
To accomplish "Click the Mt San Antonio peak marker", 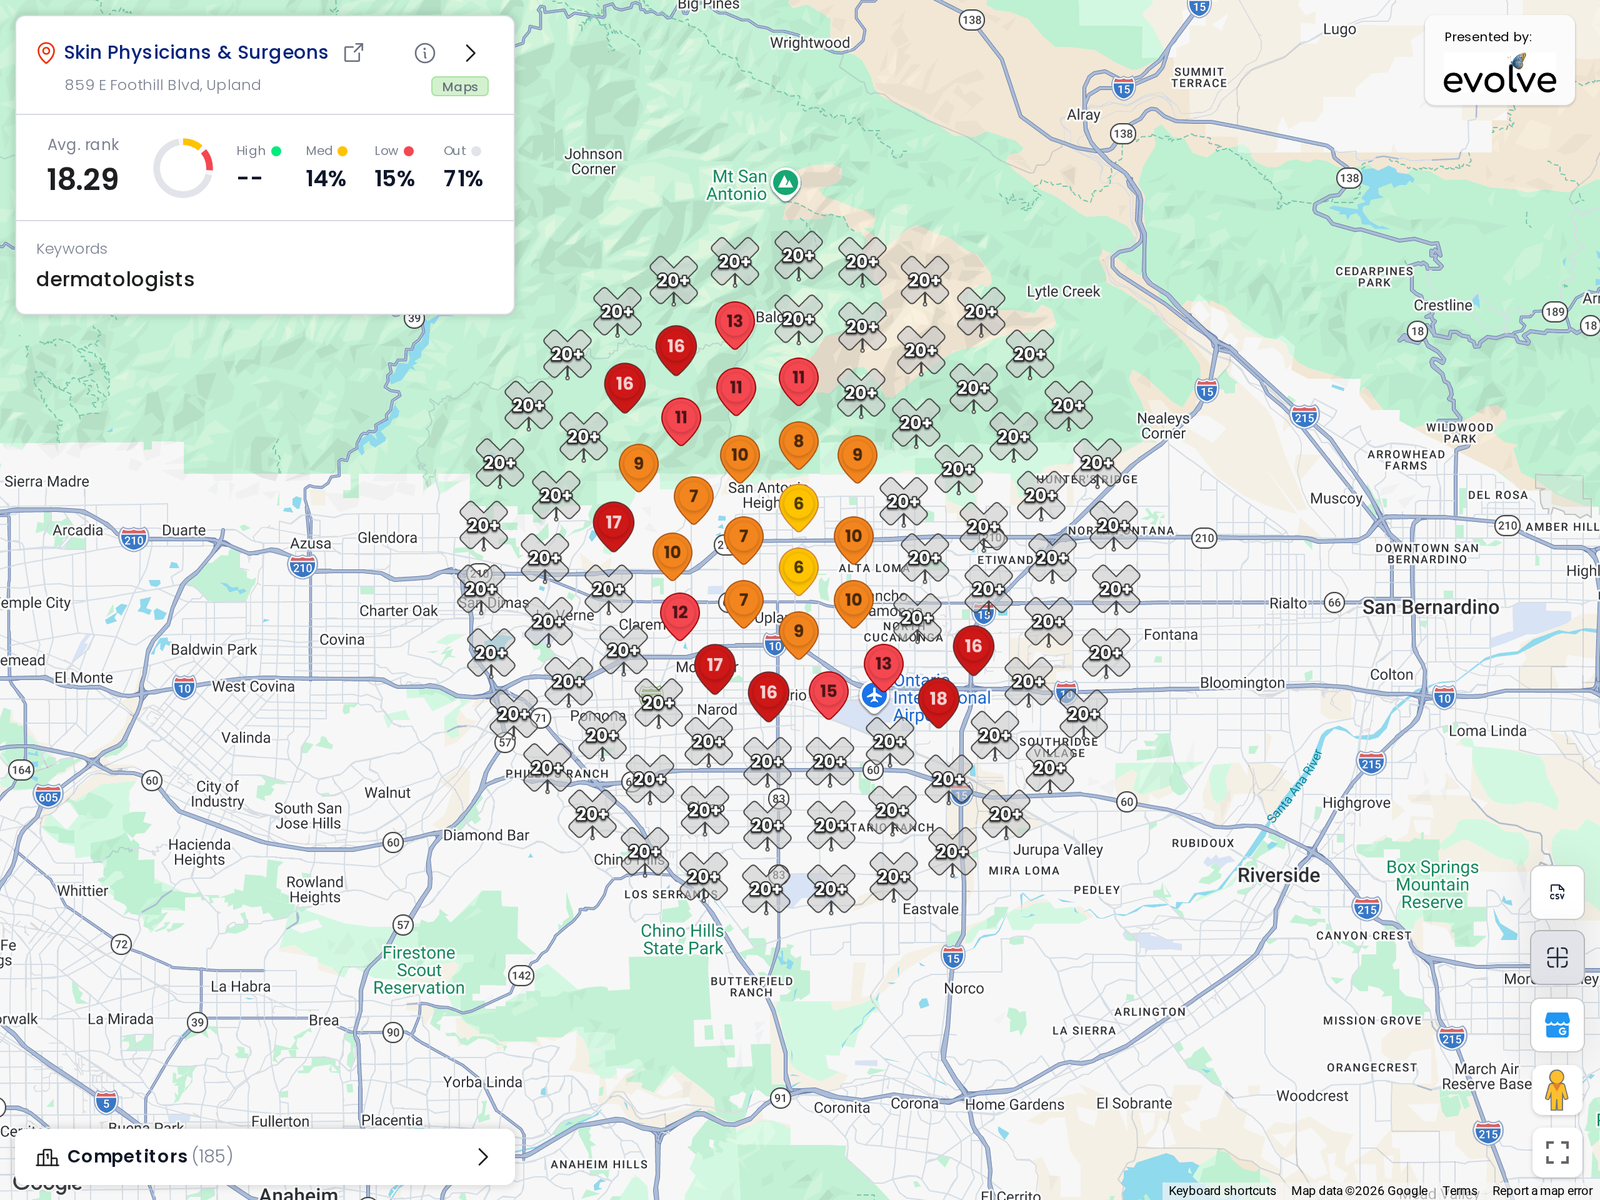I will [x=786, y=183].
